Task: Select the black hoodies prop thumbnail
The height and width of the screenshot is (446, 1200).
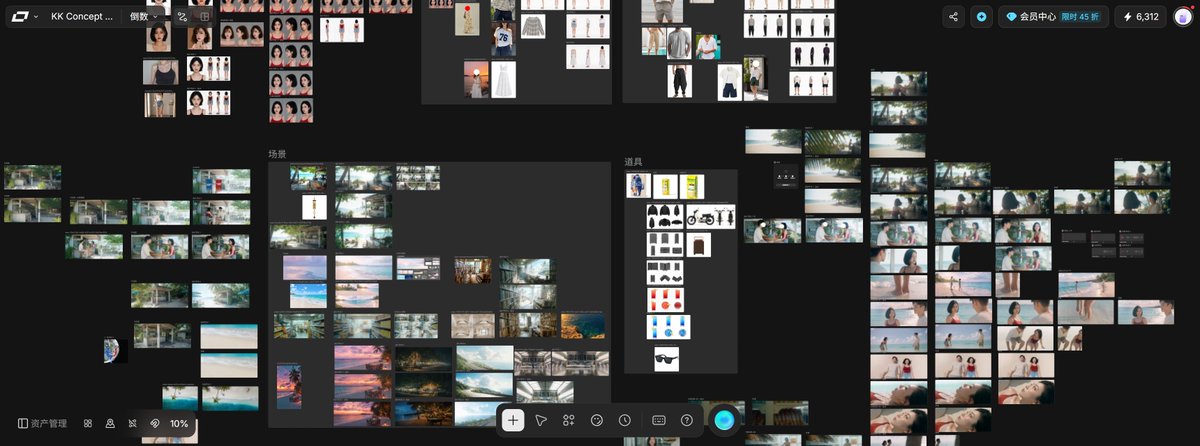Action: coord(665,216)
